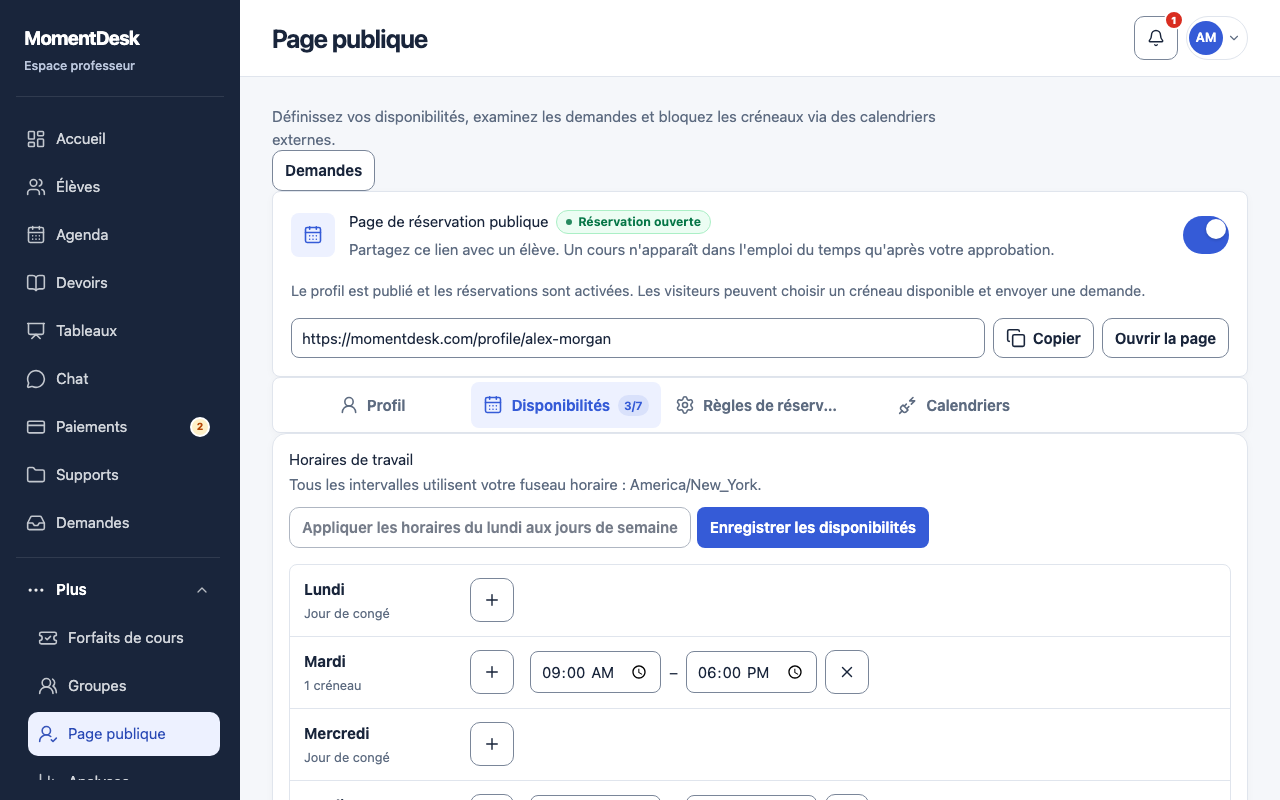The height and width of the screenshot is (800, 1280).
Task: Open the Règles de réservation tab
Action: click(x=756, y=405)
